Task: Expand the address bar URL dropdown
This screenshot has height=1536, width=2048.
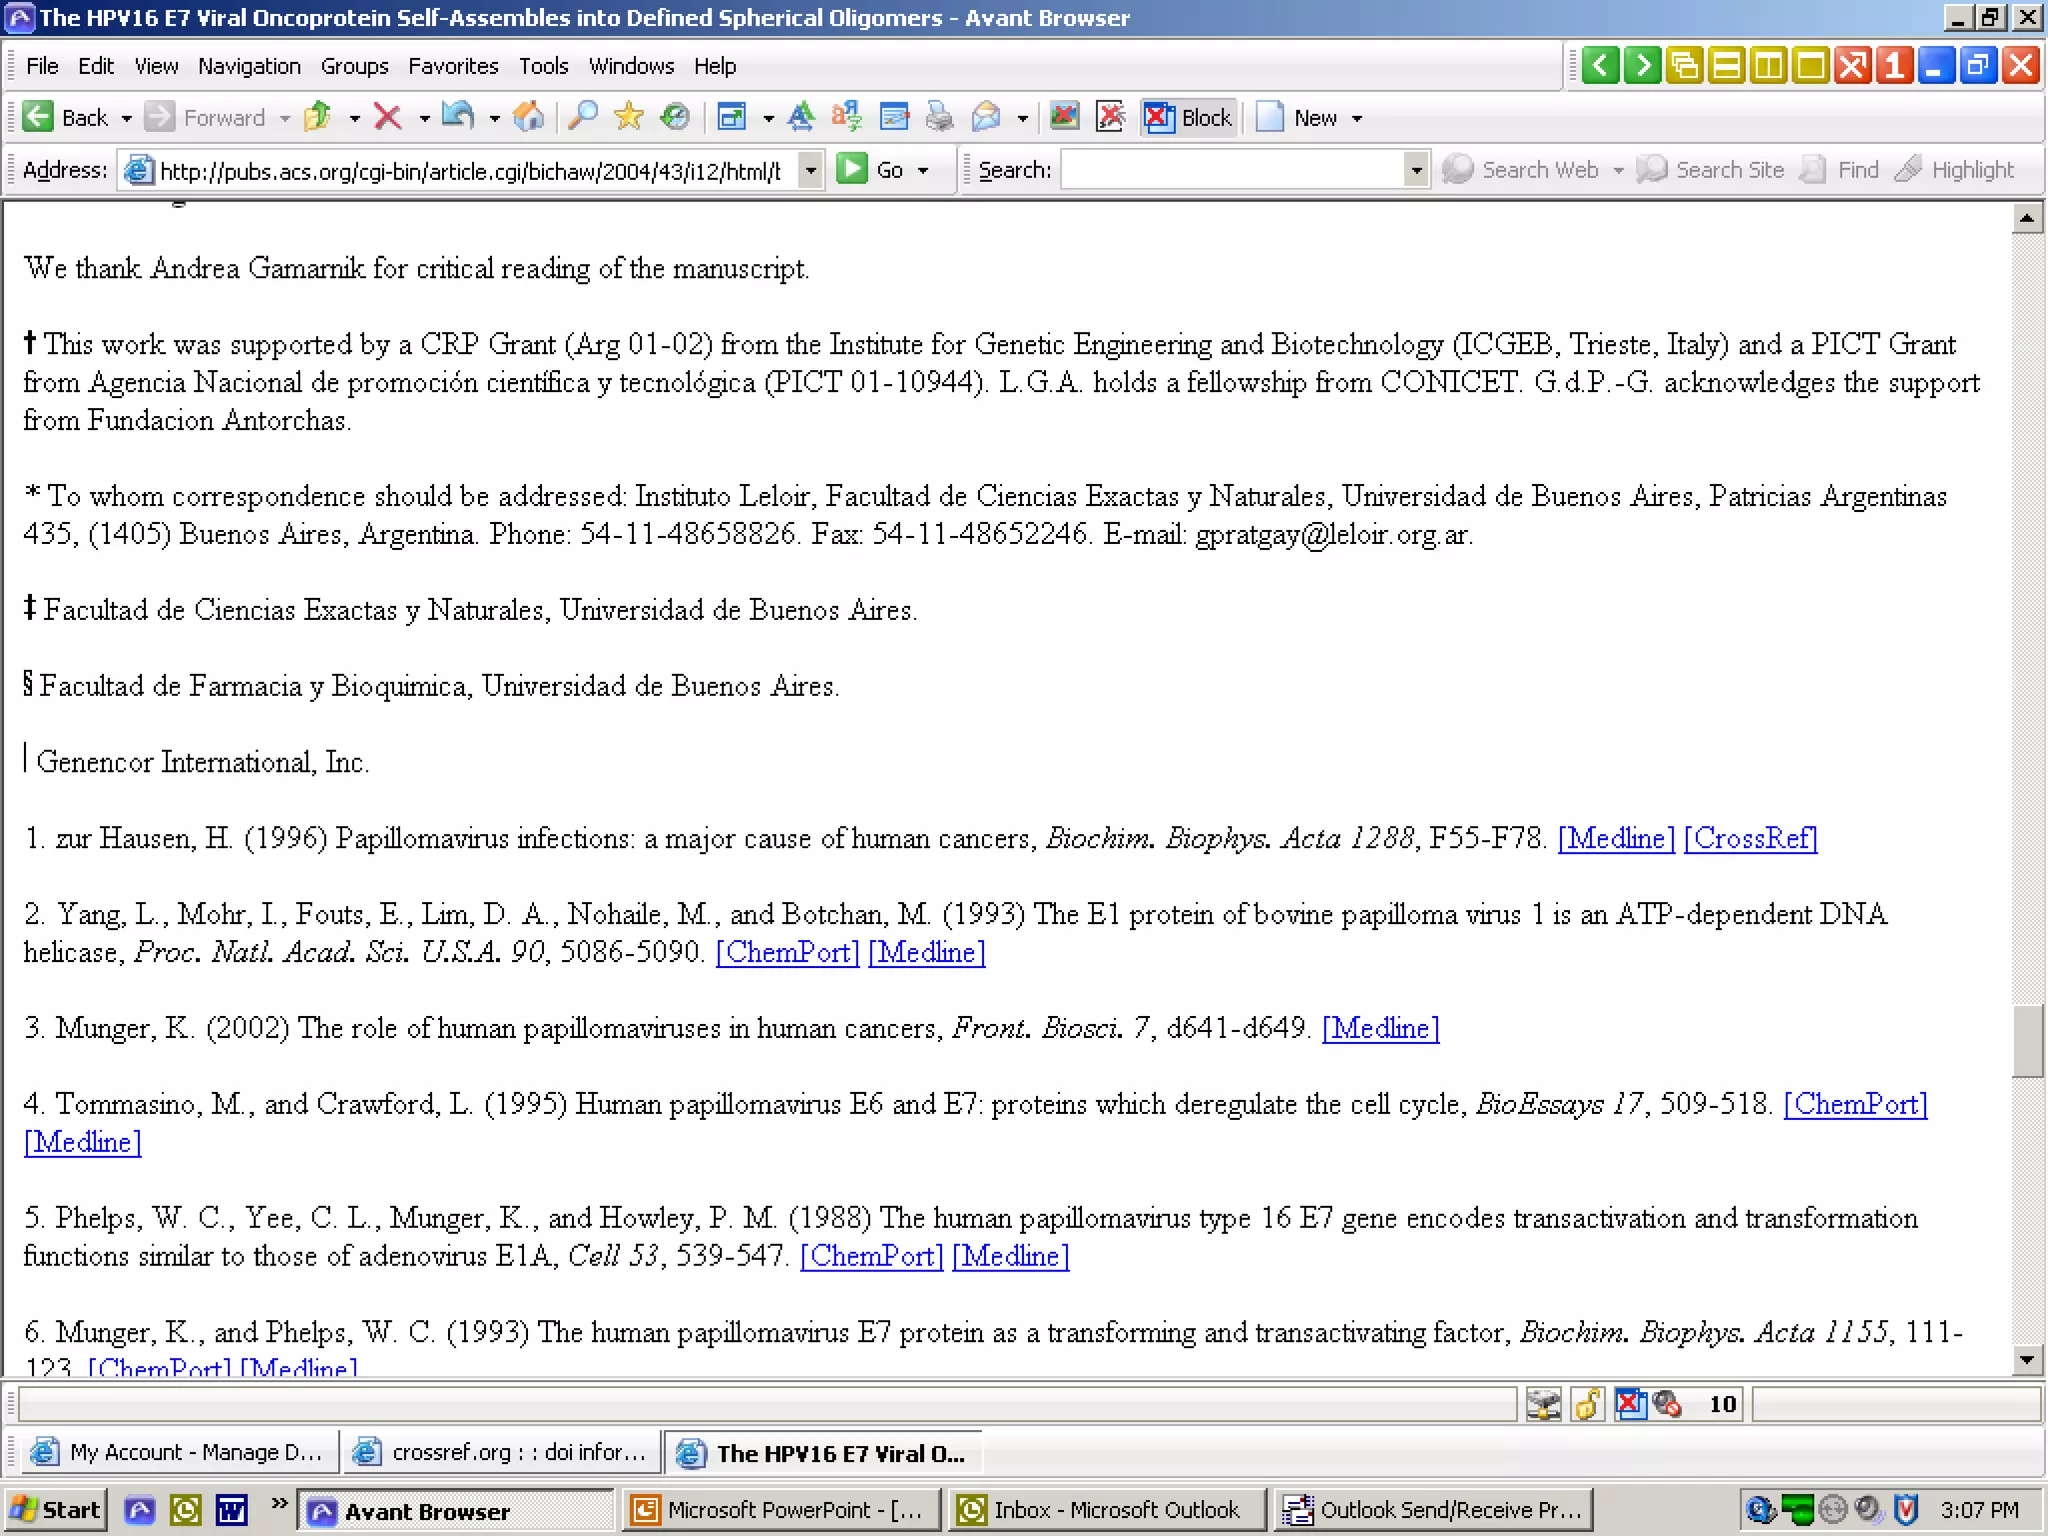Action: tap(811, 171)
